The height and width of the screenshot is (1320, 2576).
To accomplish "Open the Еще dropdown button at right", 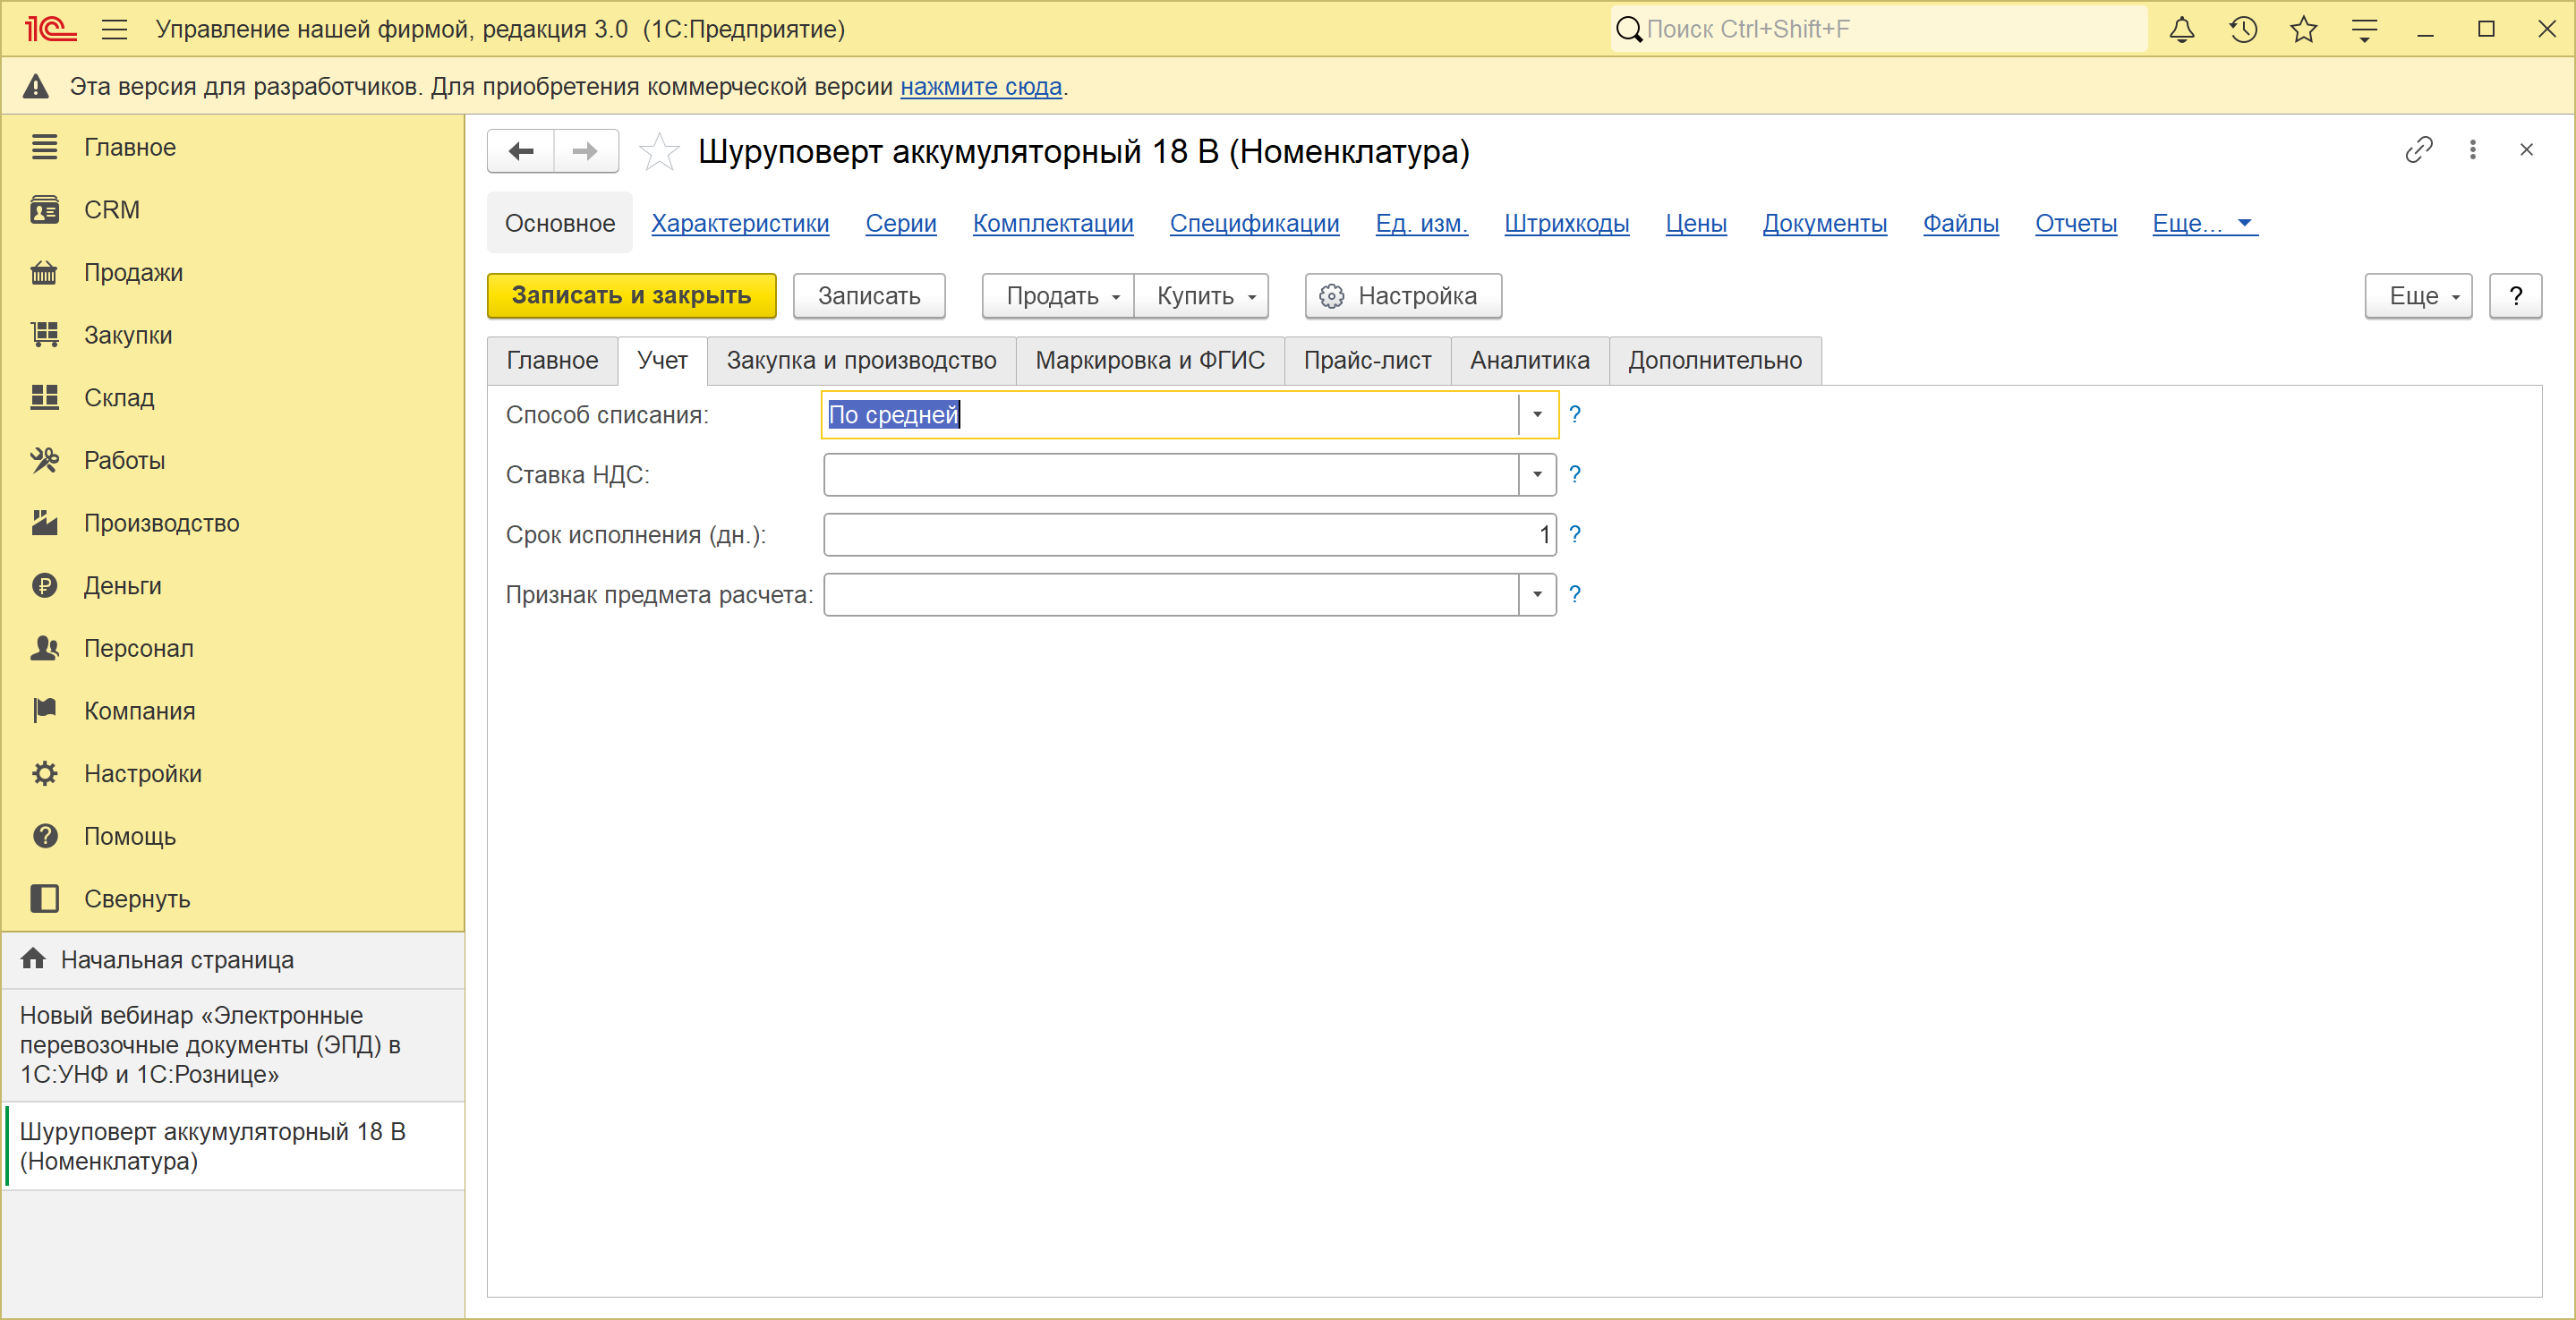I will coord(2418,296).
